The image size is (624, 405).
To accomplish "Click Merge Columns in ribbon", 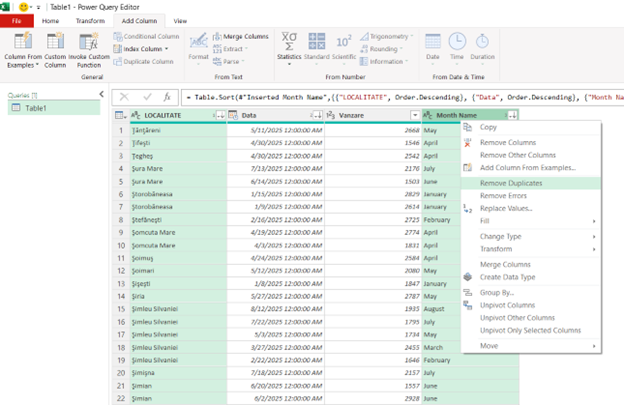I will 241,36.
